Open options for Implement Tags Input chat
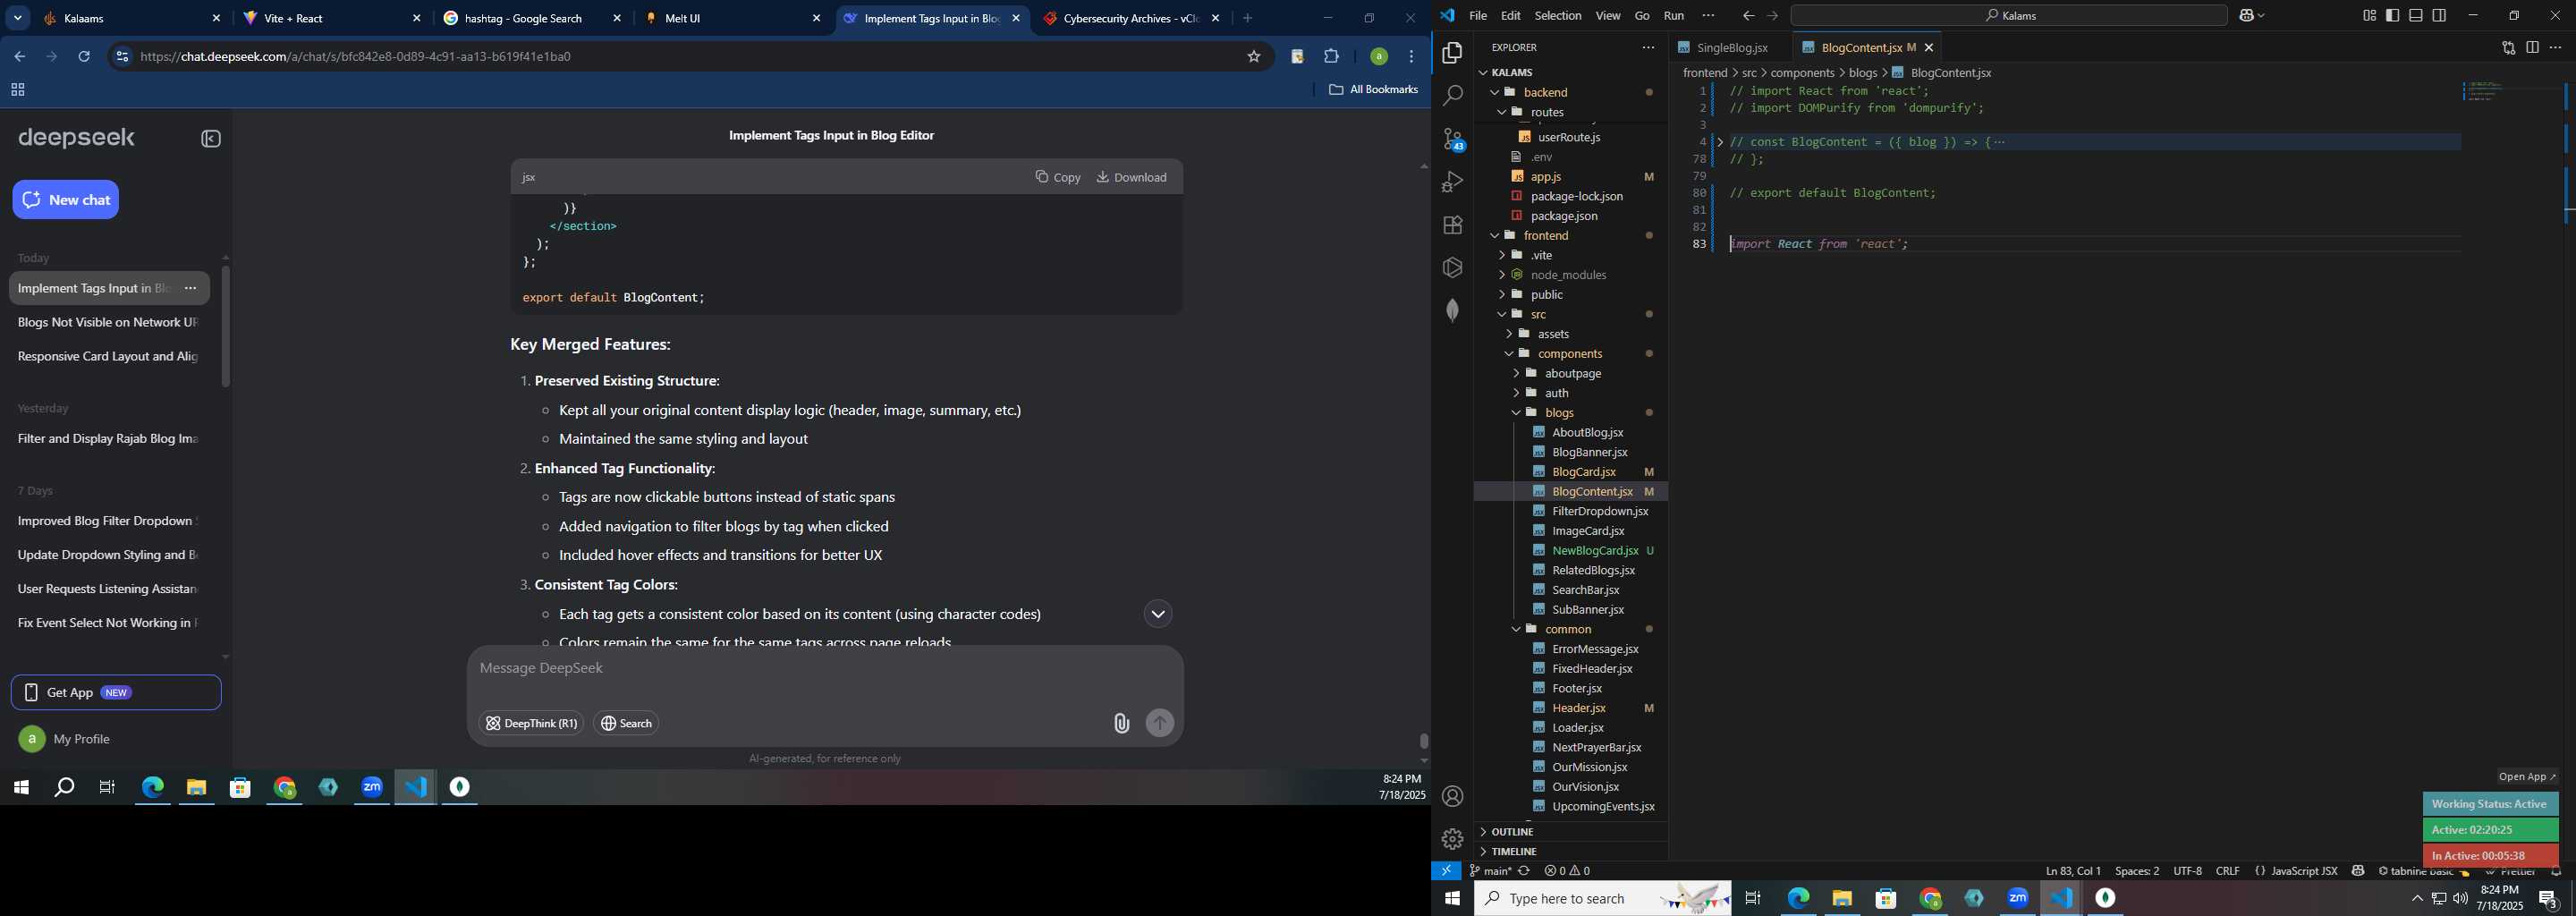This screenshot has width=2576, height=916. pos(190,289)
